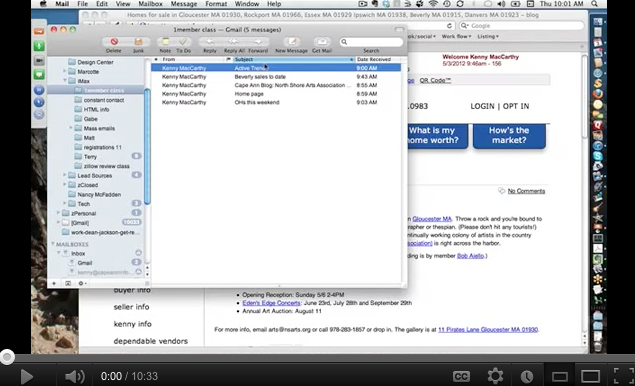The height and width of the screenshot is (386, 635).
Task: Expand the Tech folder
Action: tap(64, 203)
